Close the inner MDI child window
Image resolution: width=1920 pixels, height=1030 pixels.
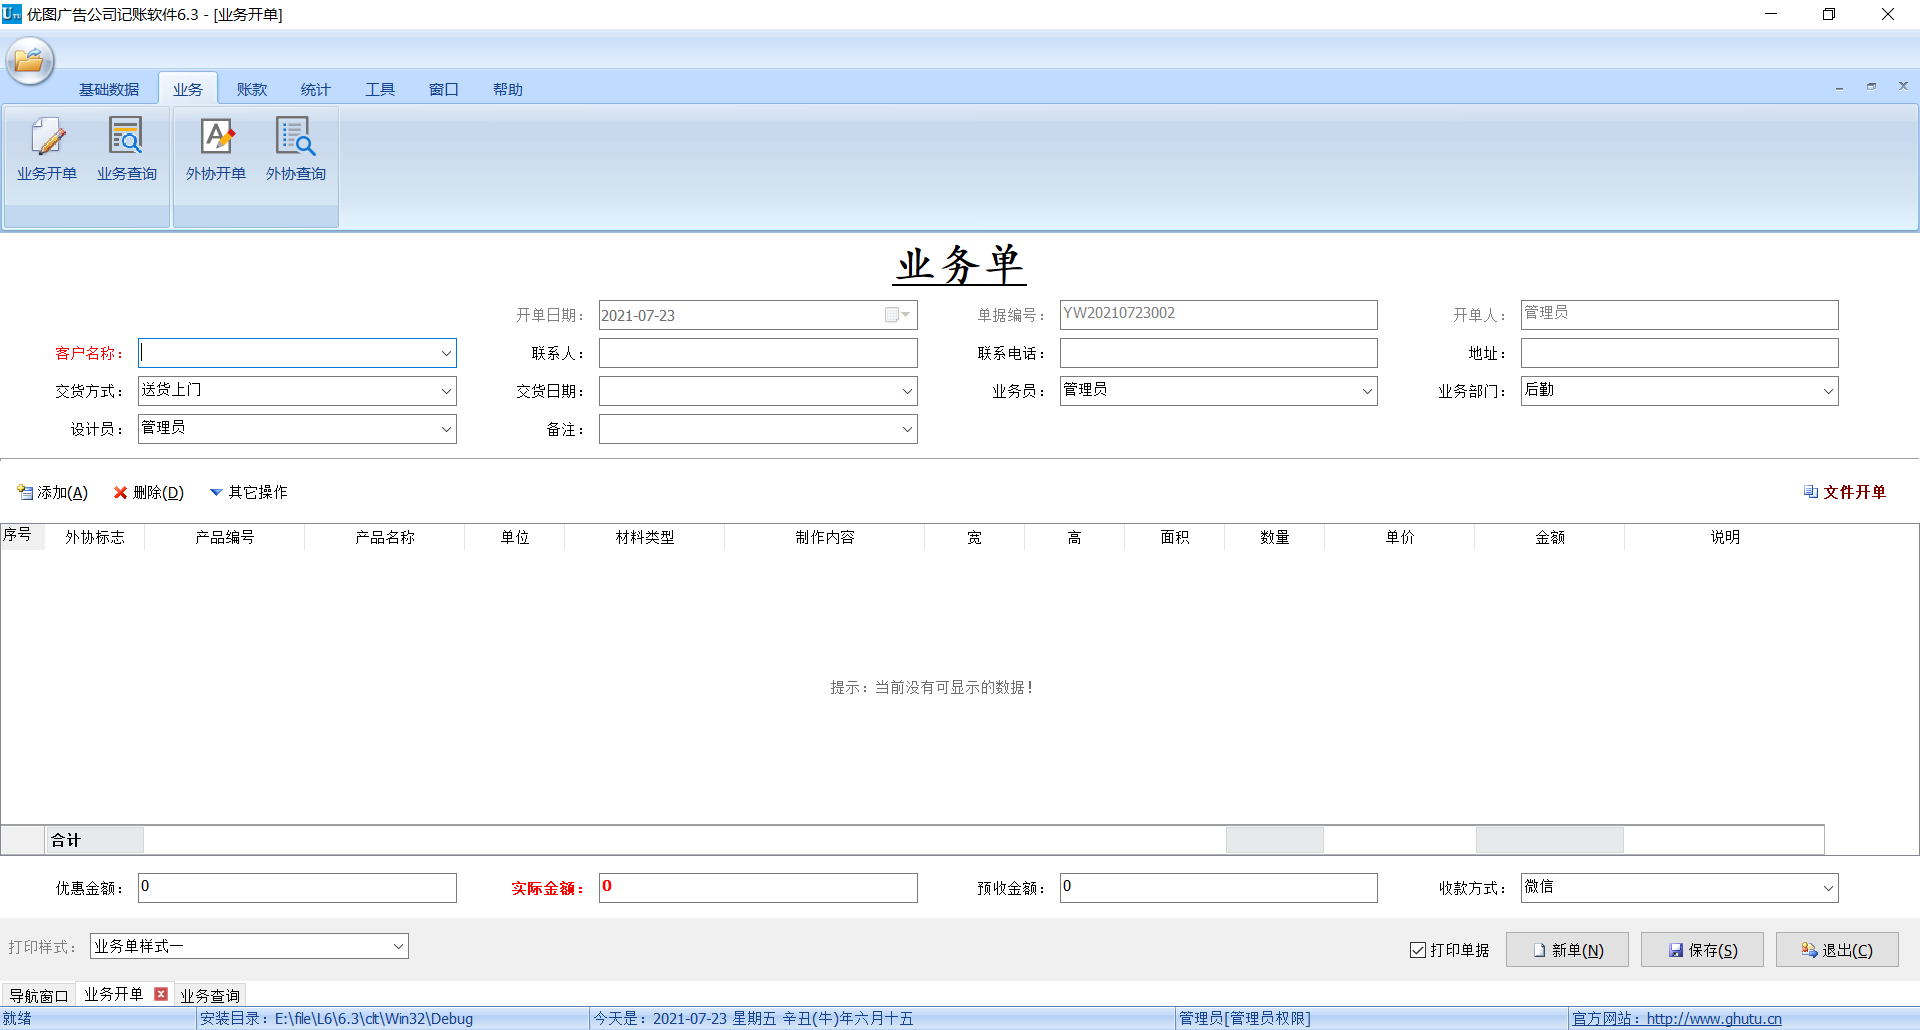[x=1903, y=86]
